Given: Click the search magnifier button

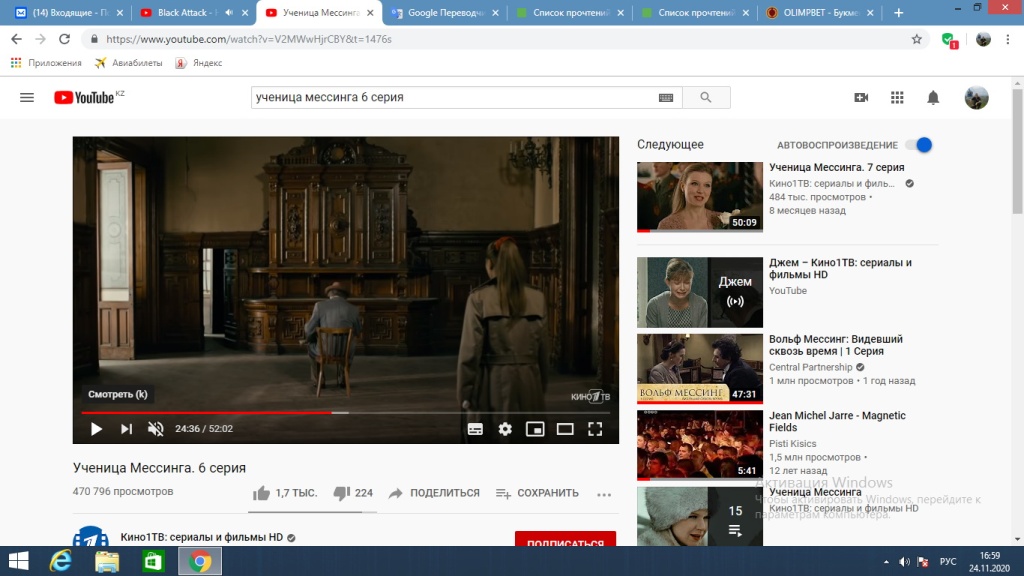Looking at the screenshot, I should click(706, 97).
